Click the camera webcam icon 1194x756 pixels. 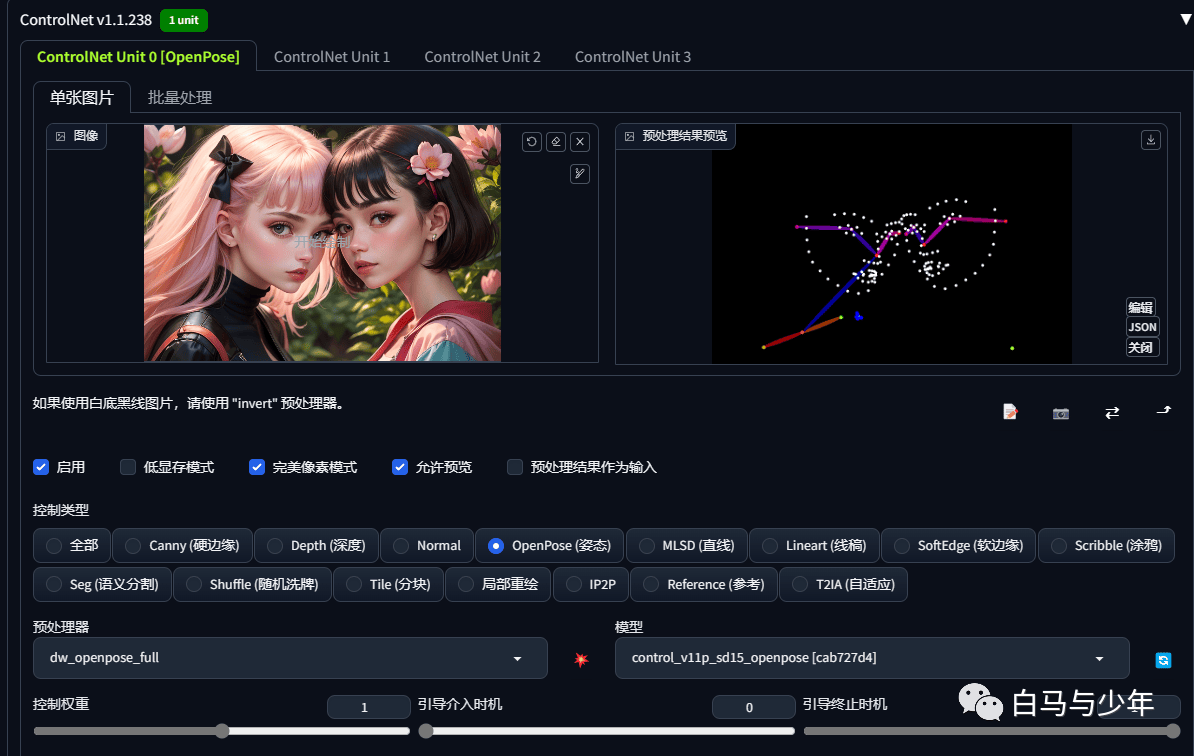1061,413
